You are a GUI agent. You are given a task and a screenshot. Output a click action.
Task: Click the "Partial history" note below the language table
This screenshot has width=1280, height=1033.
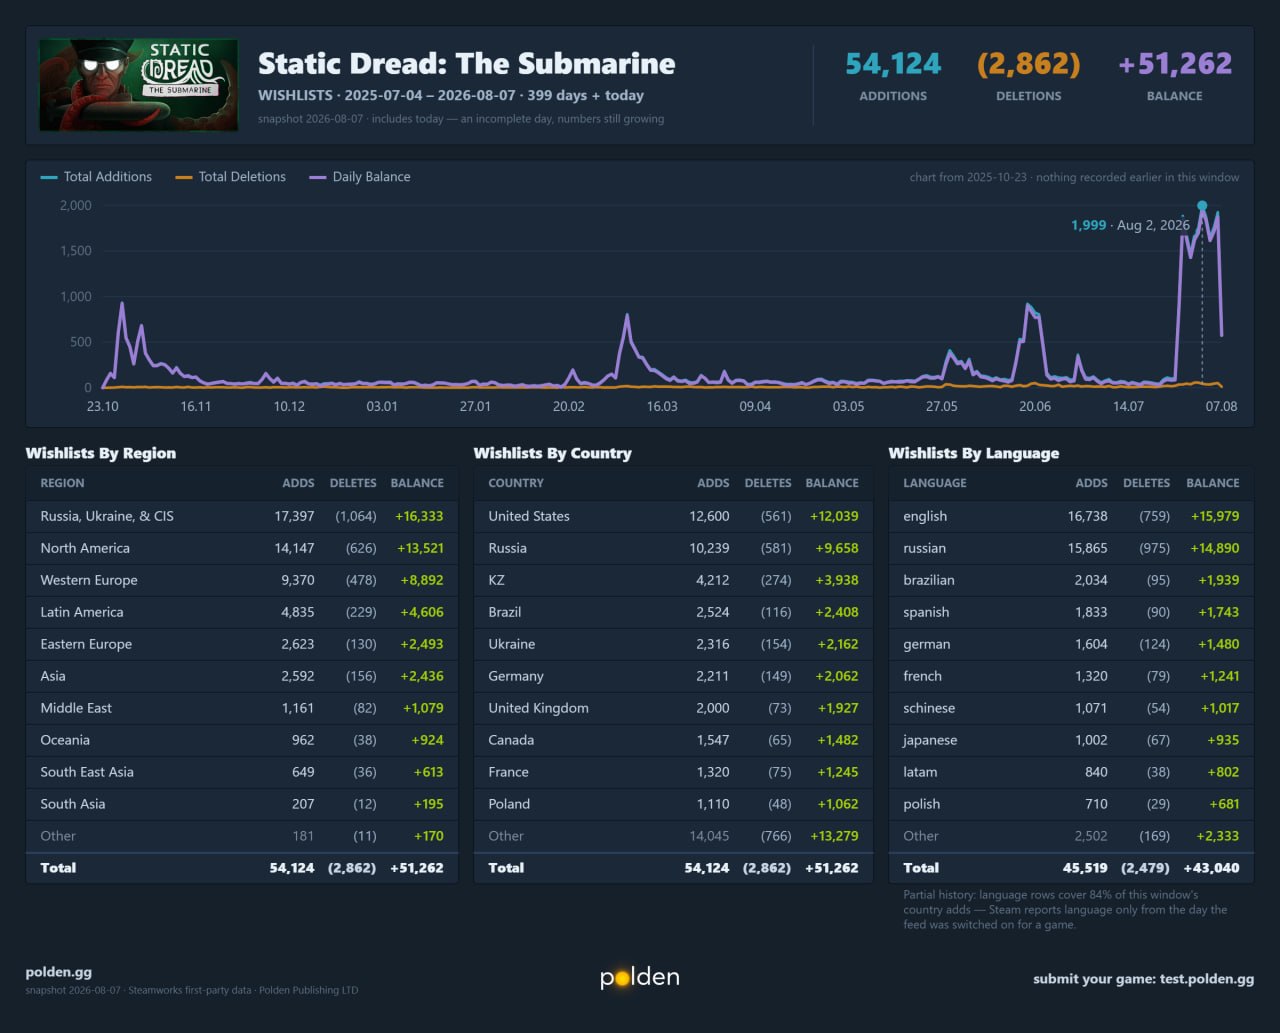click(1065, 910)
